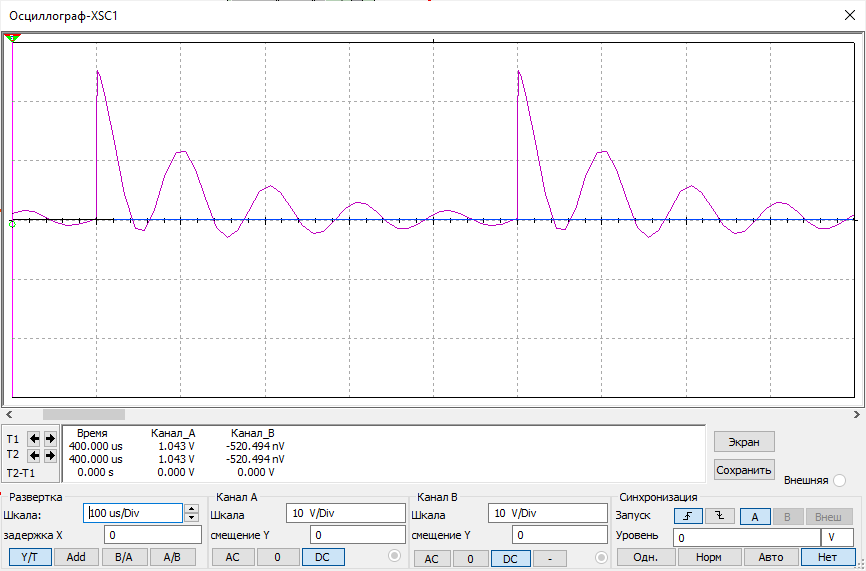Choose normal trigger mode Норм
The height and width of the screenshot is (571, 866).
coord(709,557)
